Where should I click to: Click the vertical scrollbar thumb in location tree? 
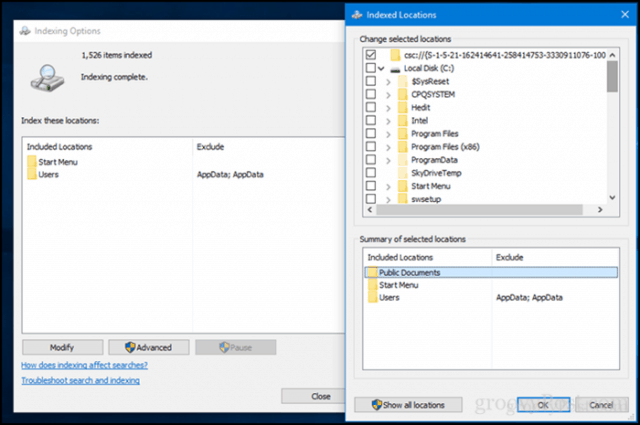(612, 76)
